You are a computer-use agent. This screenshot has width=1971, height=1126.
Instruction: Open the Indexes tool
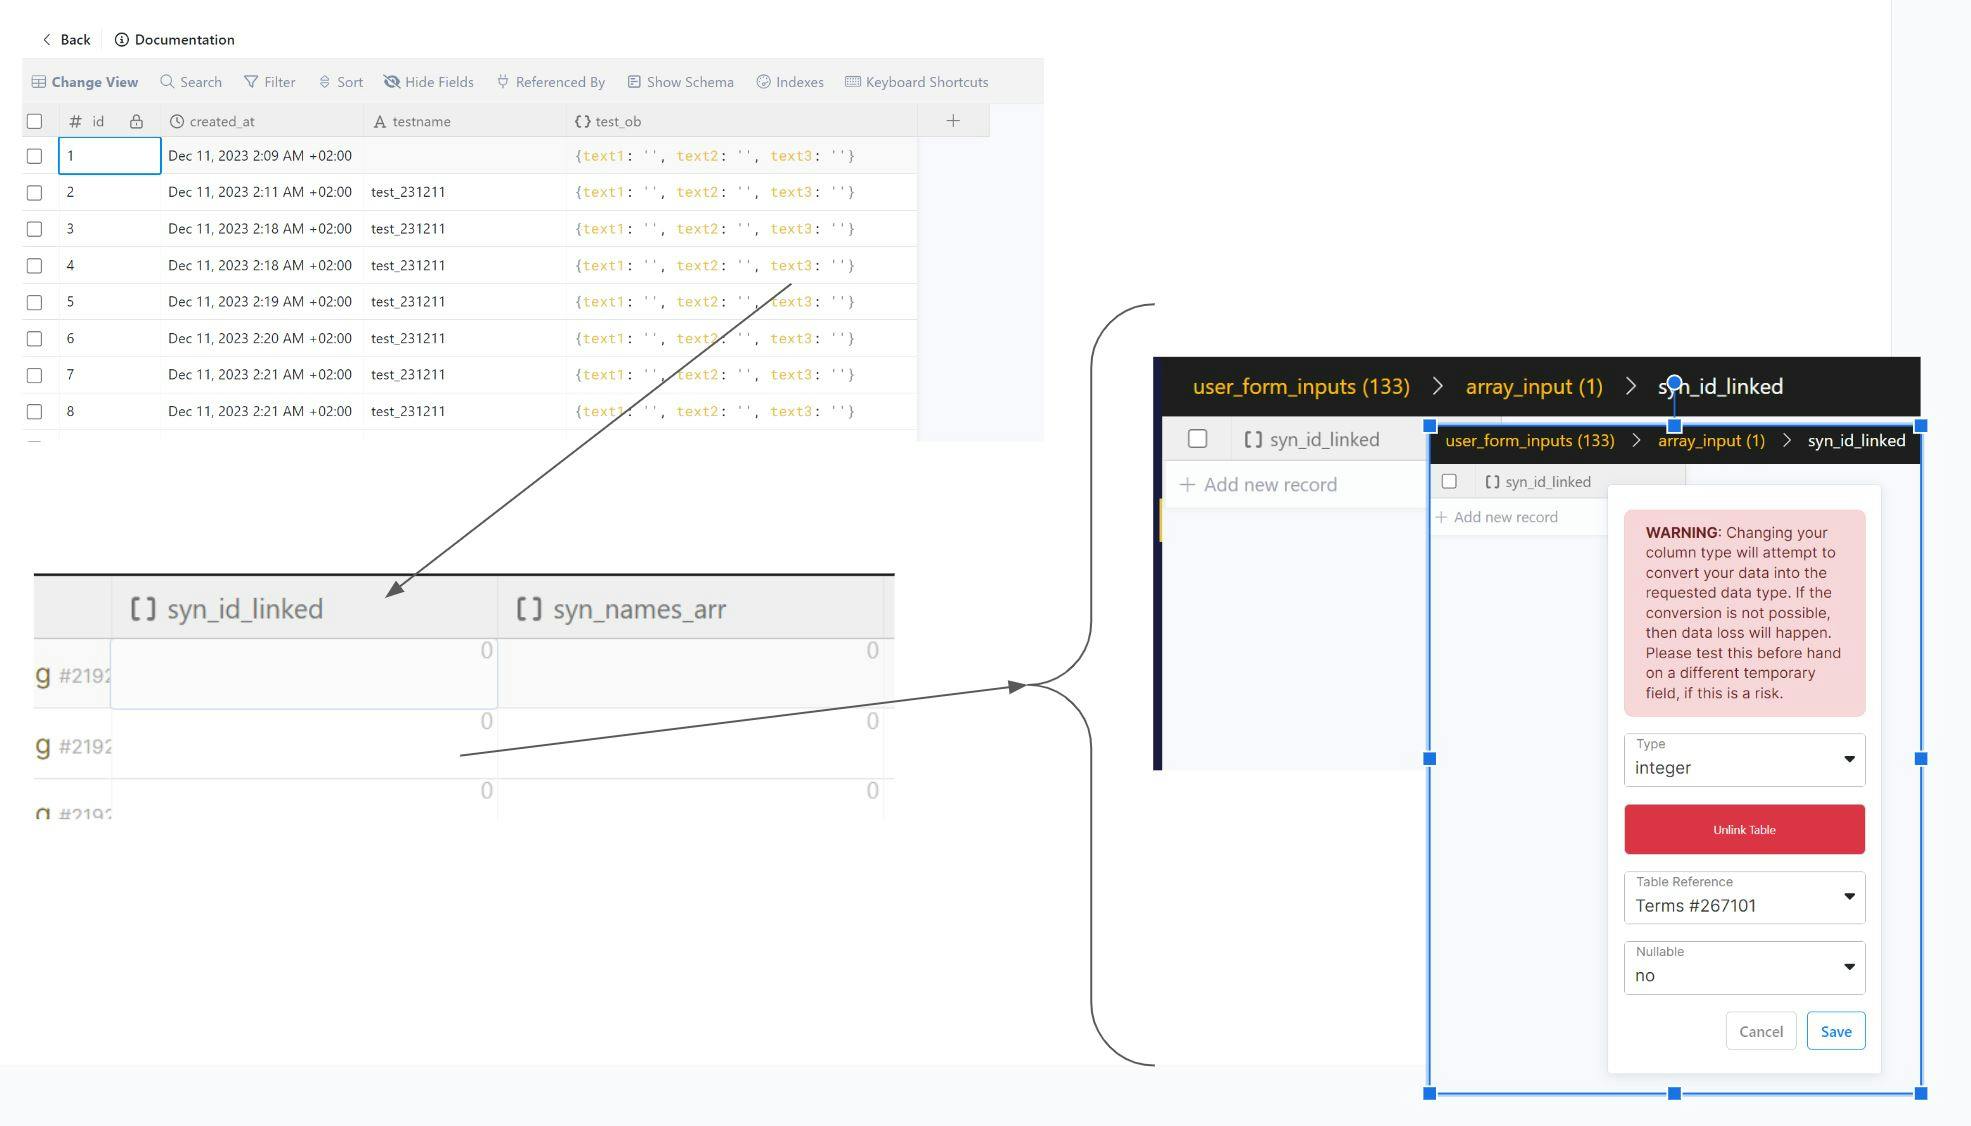click(x=789, y=82)
